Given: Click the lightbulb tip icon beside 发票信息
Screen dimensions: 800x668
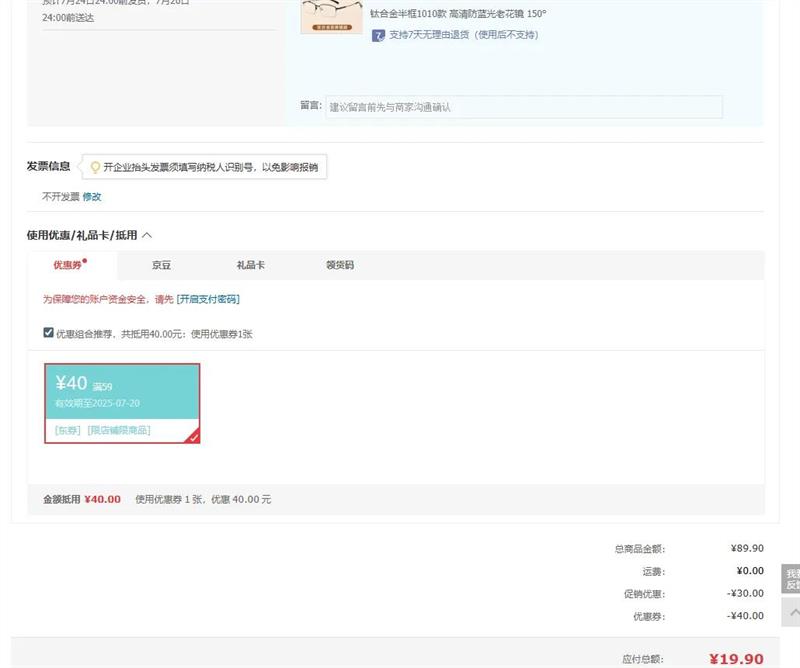Looking at the screenshot, I should pyautogui.click(x=95, y=167).
